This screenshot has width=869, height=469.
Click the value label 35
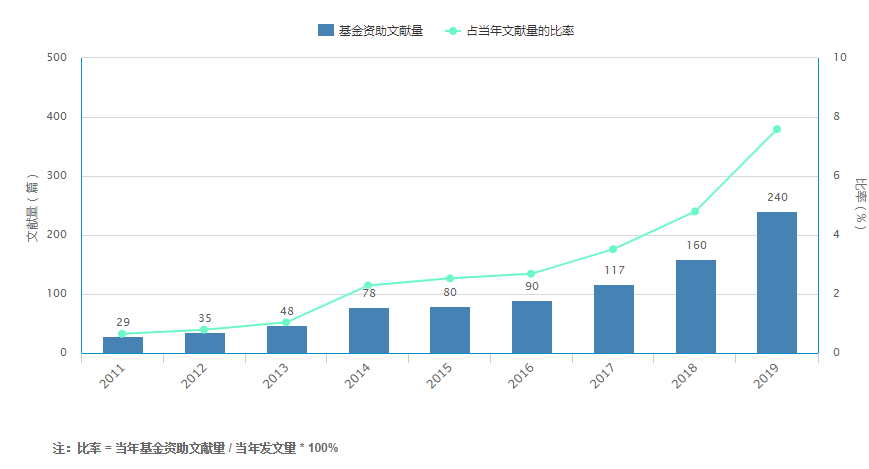205,318
